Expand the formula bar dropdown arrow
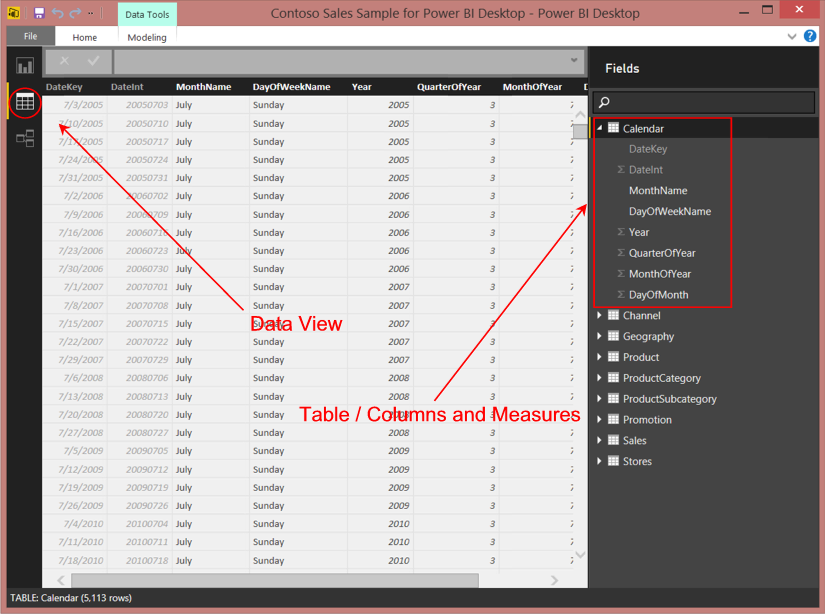The height and width of the screenshot is (614, 825). [574, 60]
